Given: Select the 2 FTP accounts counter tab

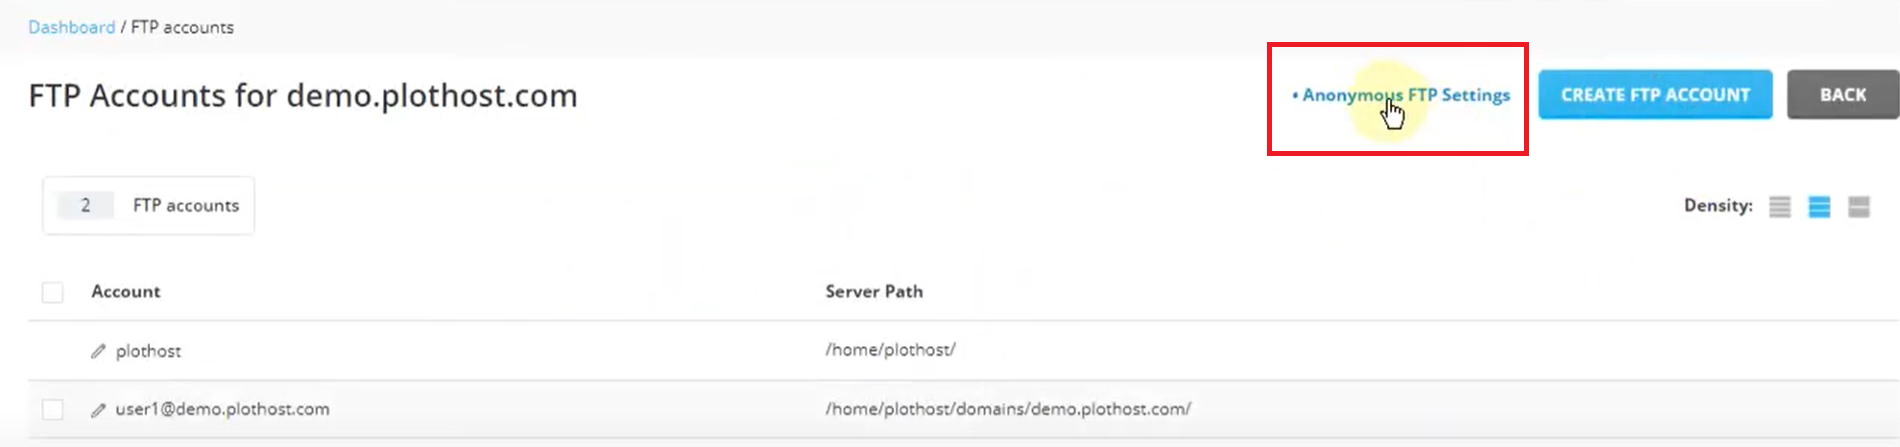Looking at the screenshot, I should (x=148, y=205).
